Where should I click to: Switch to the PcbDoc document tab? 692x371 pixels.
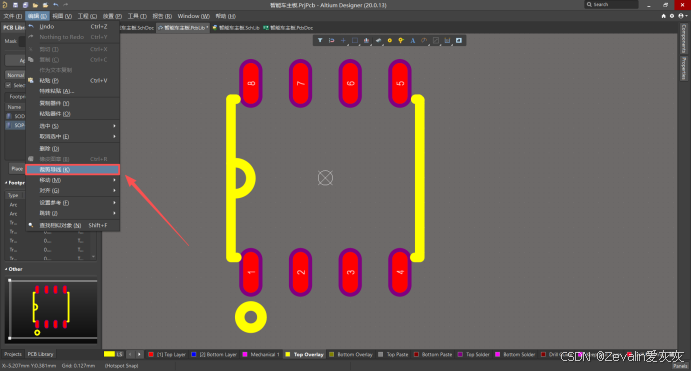coord(289,27)
